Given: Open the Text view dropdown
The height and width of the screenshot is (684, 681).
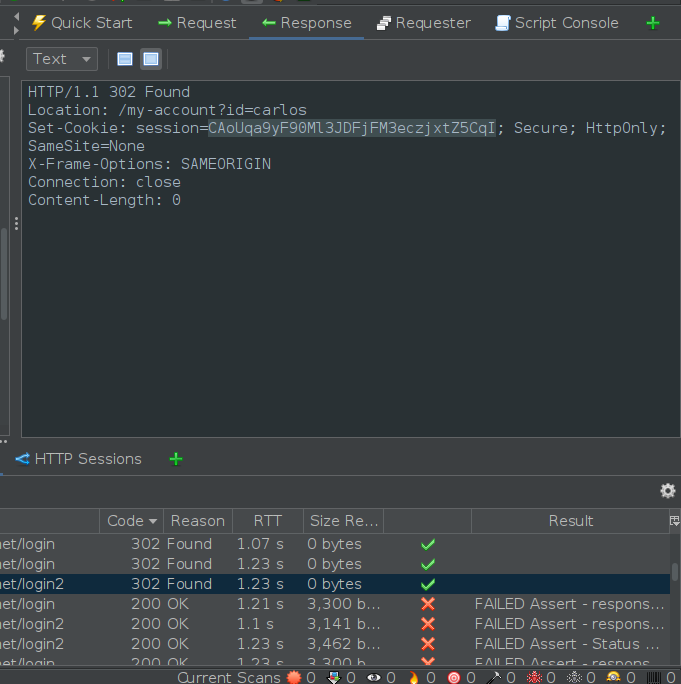Looking at the screenshot, I should 62,59.
